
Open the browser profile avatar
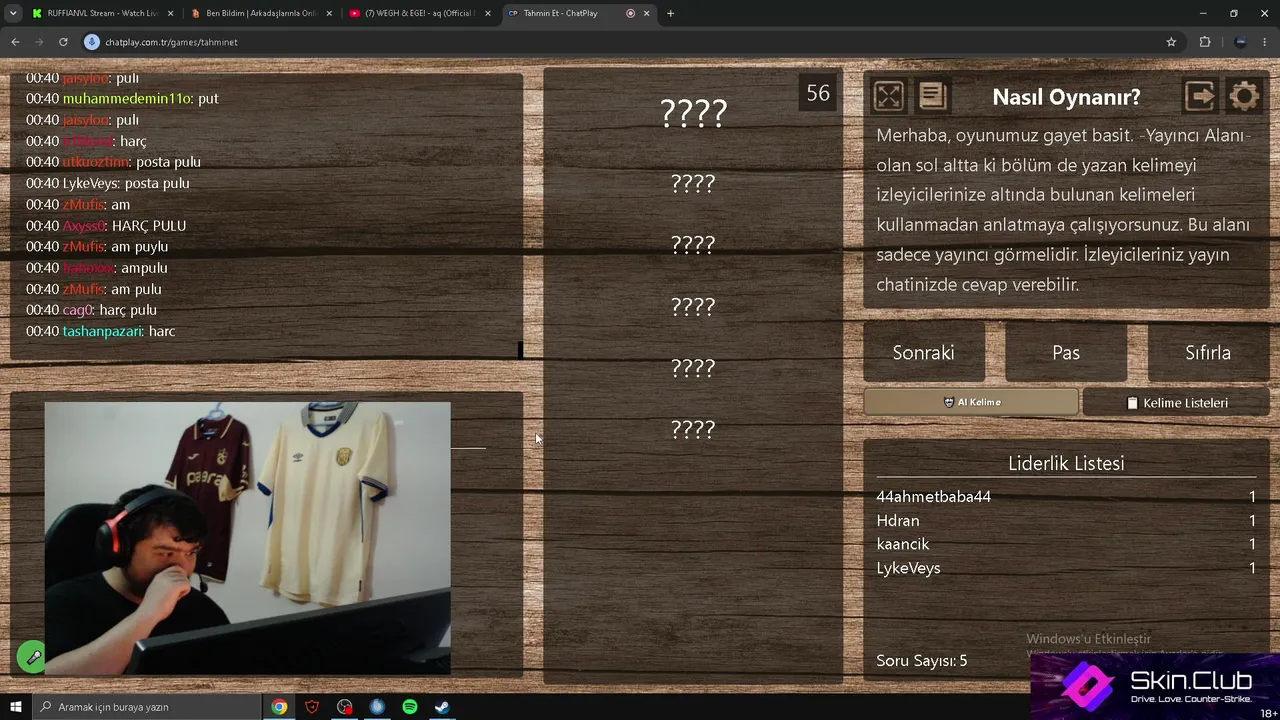coord(1240,42)
